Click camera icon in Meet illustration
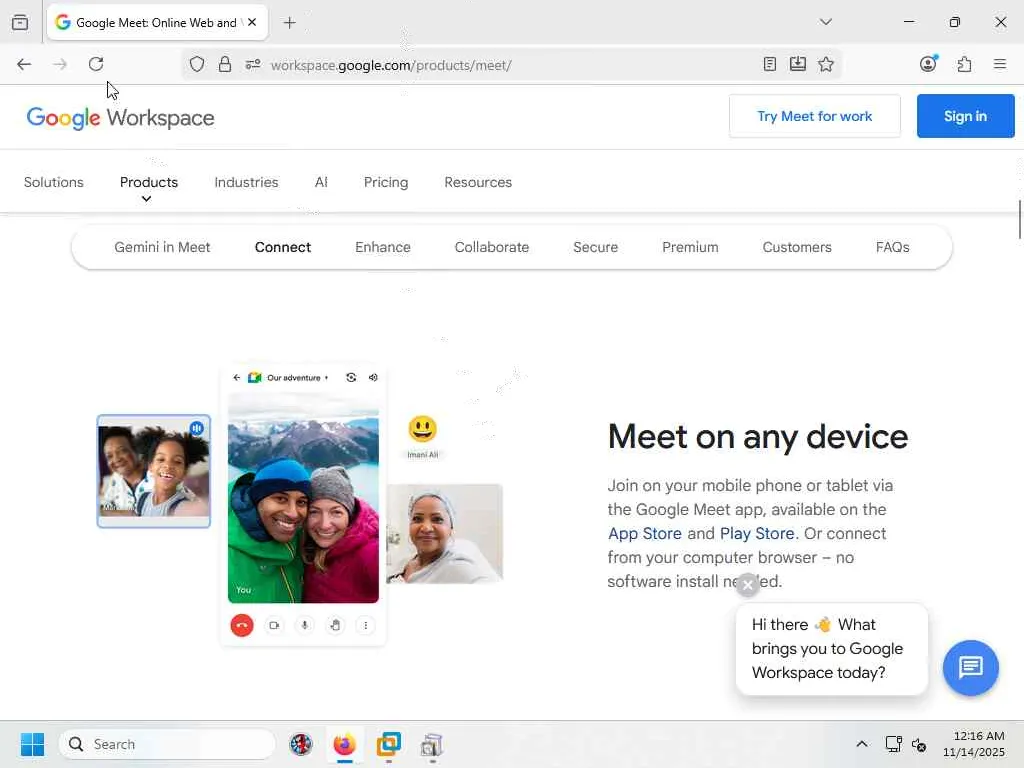Viewport: 1024px width, 768px height. pyautogui.click(x=274, y=626)
